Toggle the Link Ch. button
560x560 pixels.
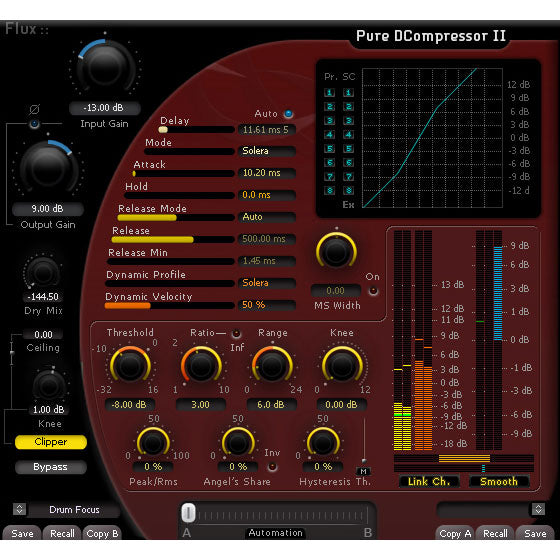429,482
